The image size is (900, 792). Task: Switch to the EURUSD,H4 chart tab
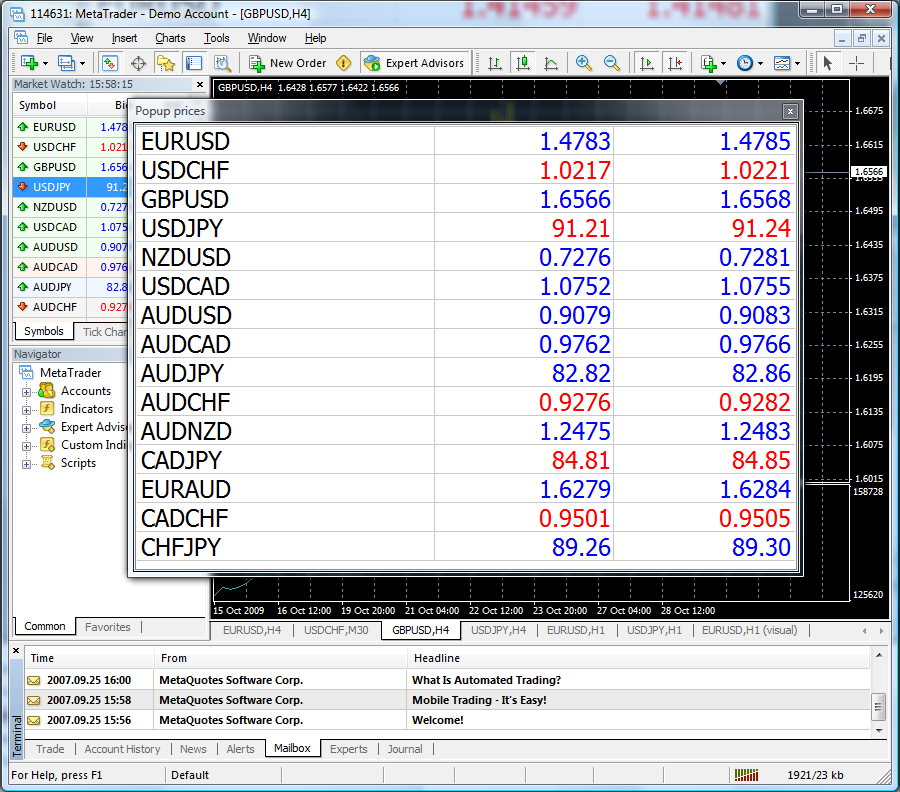pyautogui.click(x=252, y=630)
